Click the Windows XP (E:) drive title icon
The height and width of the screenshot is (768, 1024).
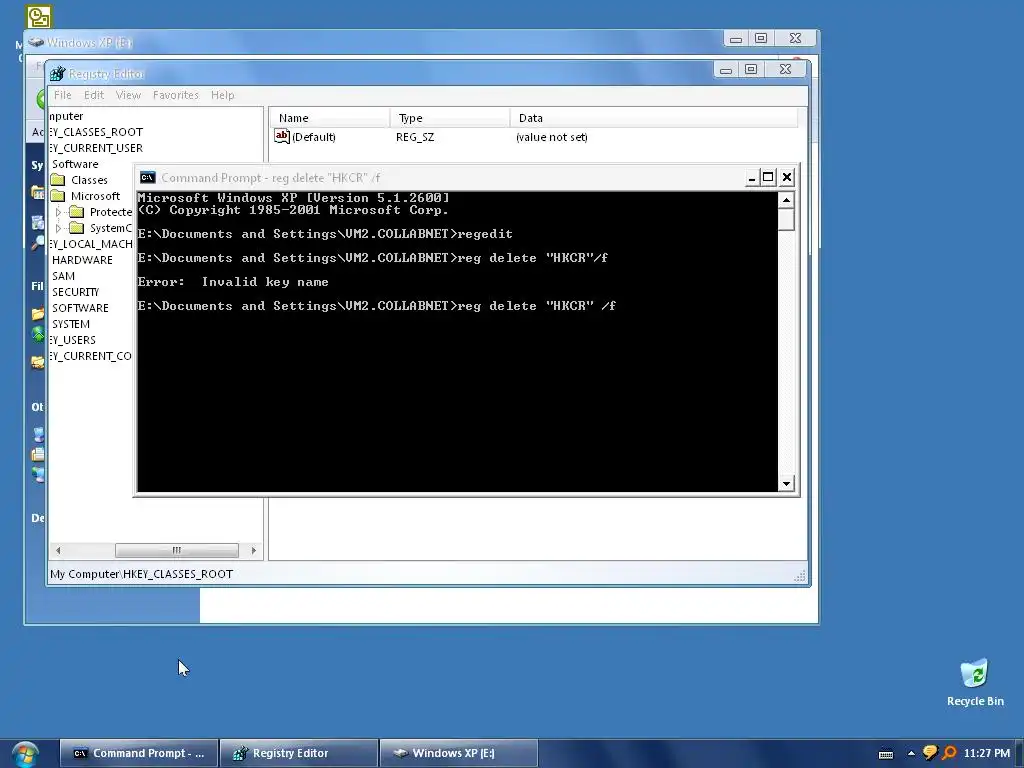point(36,42)
